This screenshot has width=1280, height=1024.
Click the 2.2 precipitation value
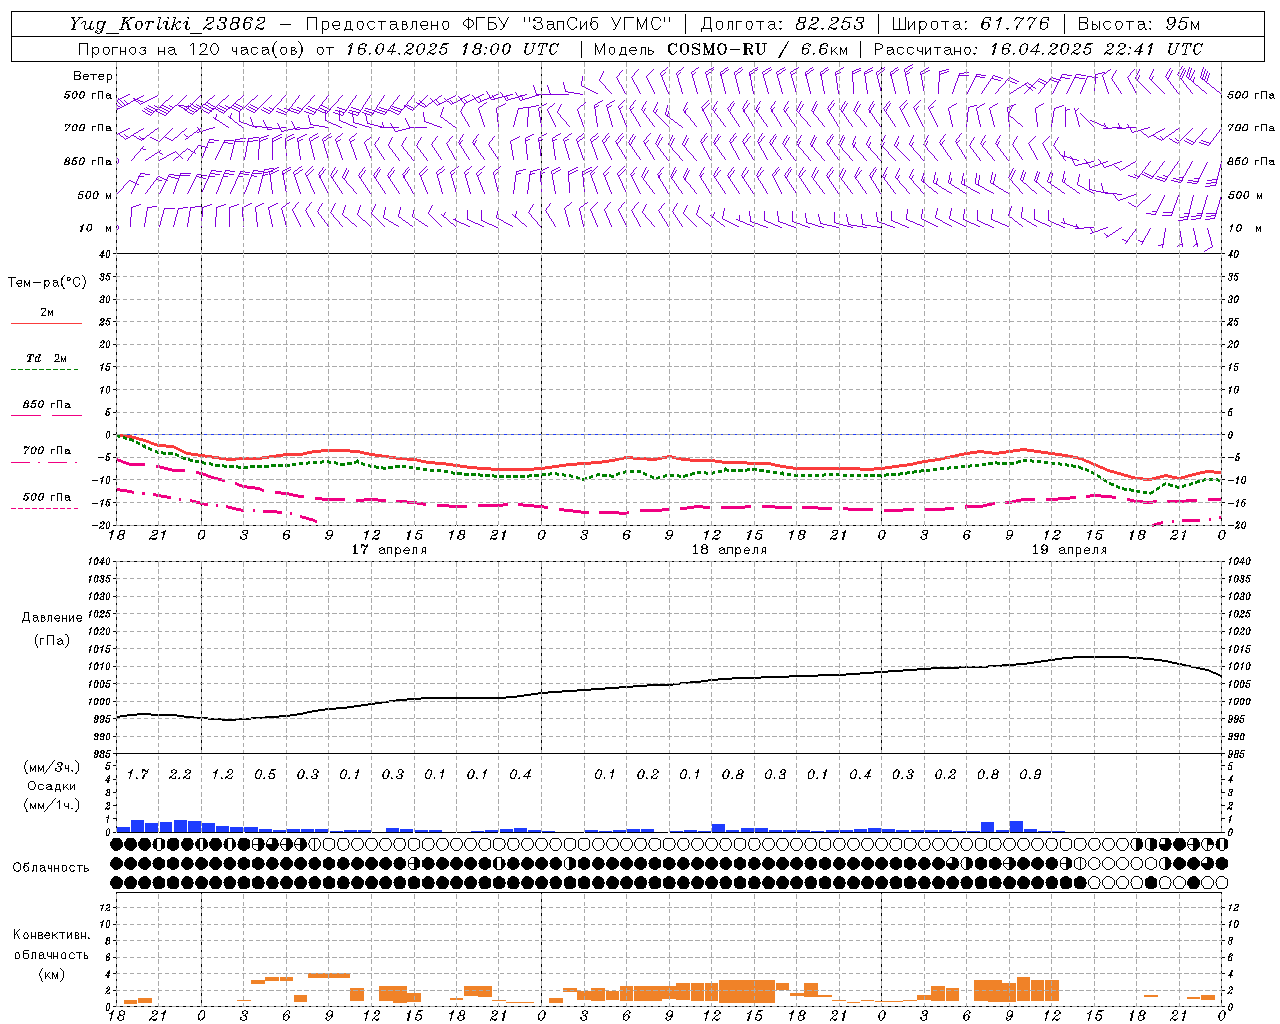tap(180, 775)
